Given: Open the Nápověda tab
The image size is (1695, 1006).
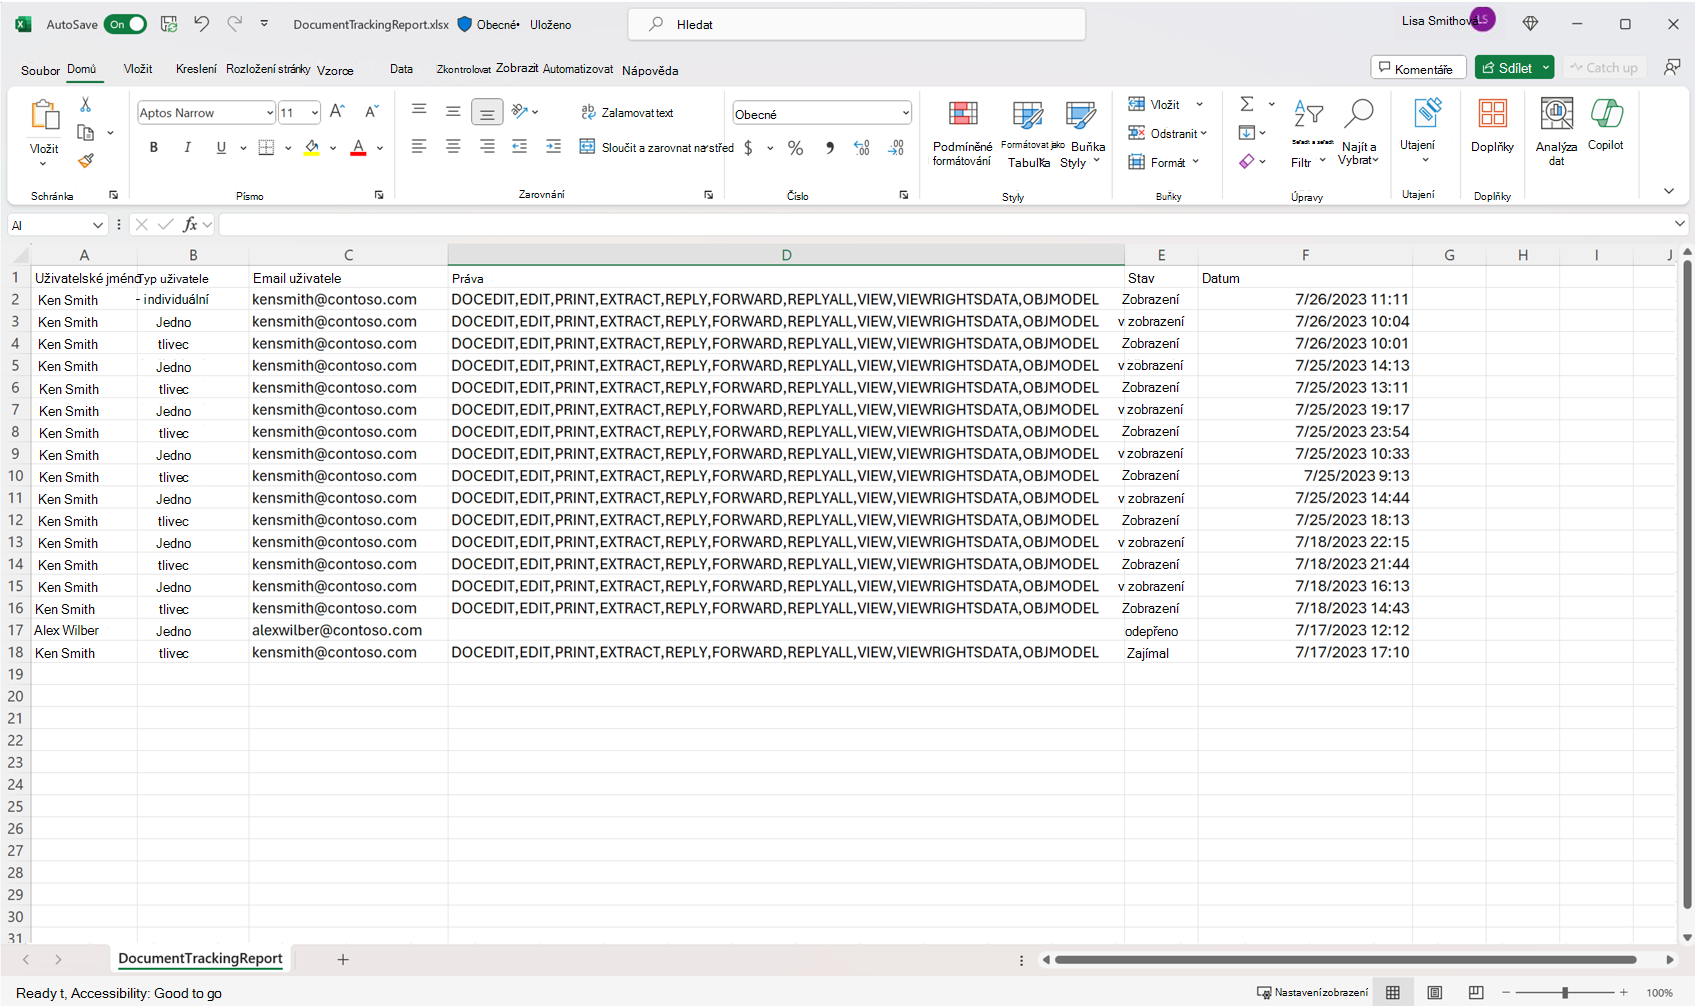Looking at the screenshot, I should [650, 70].
